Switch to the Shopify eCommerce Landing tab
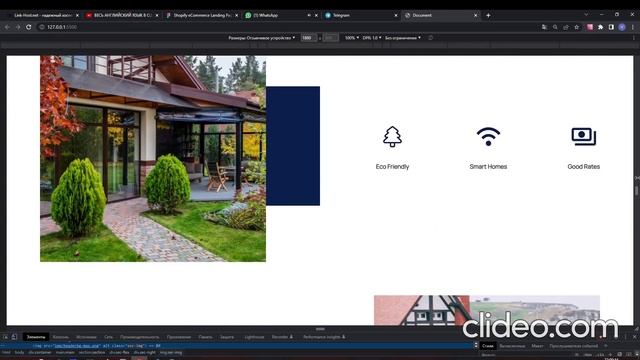The height and width of the screenshot is (360, 640). 202,15
